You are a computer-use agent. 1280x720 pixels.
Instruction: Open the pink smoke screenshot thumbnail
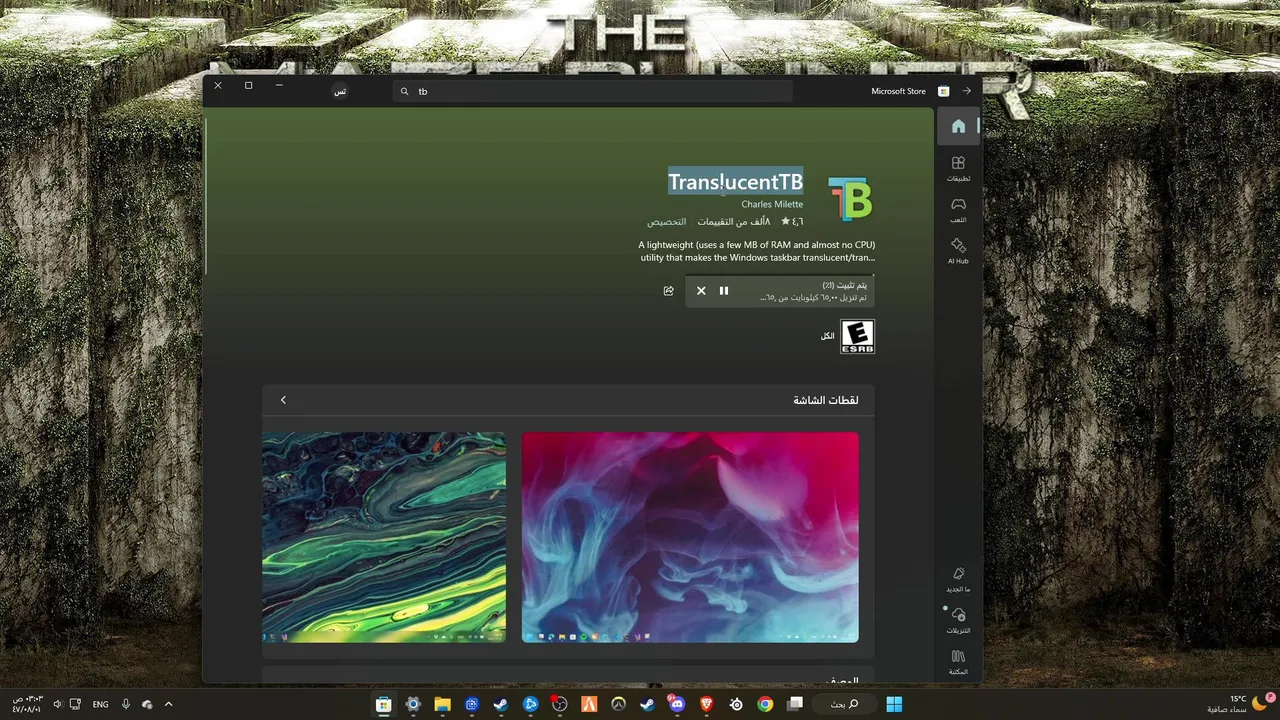click(x=690, y=537)
